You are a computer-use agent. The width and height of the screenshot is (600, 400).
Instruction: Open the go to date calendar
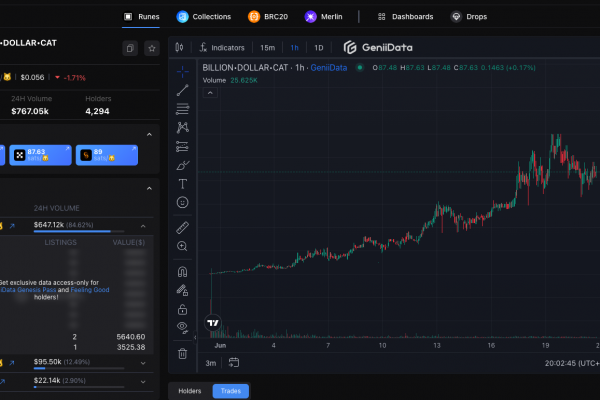point(234,362)
